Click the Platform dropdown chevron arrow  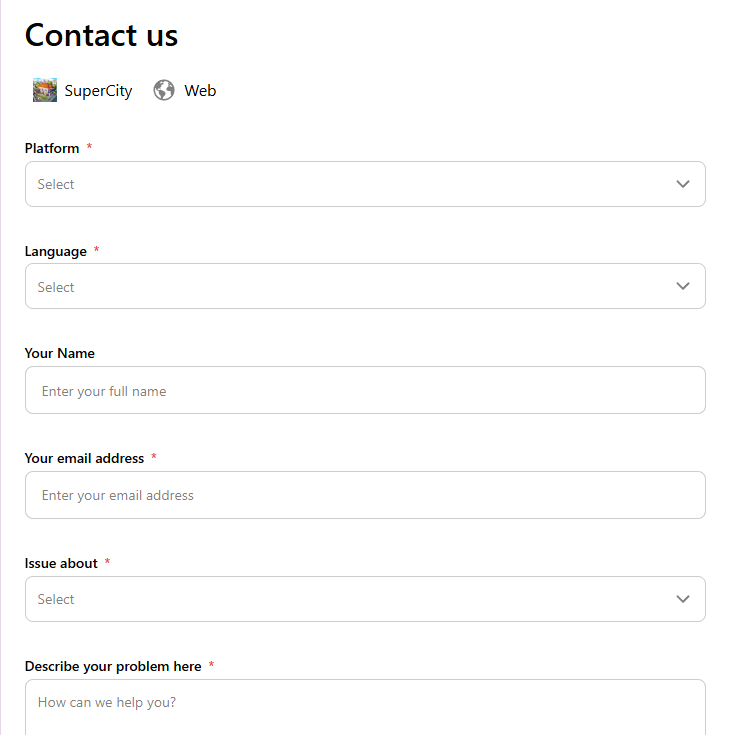click(x=683, y=184)
